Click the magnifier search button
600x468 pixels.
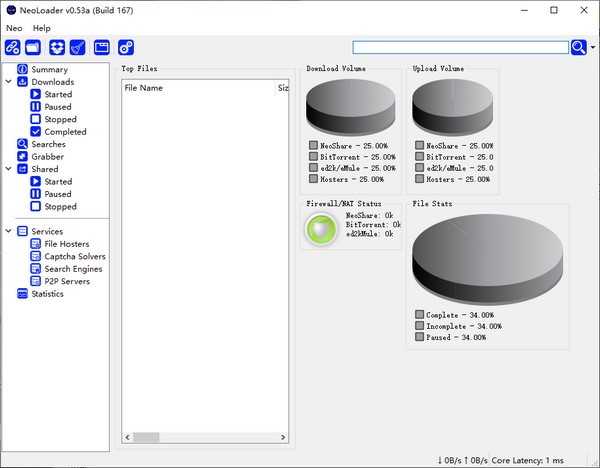[x=578, y=47]
